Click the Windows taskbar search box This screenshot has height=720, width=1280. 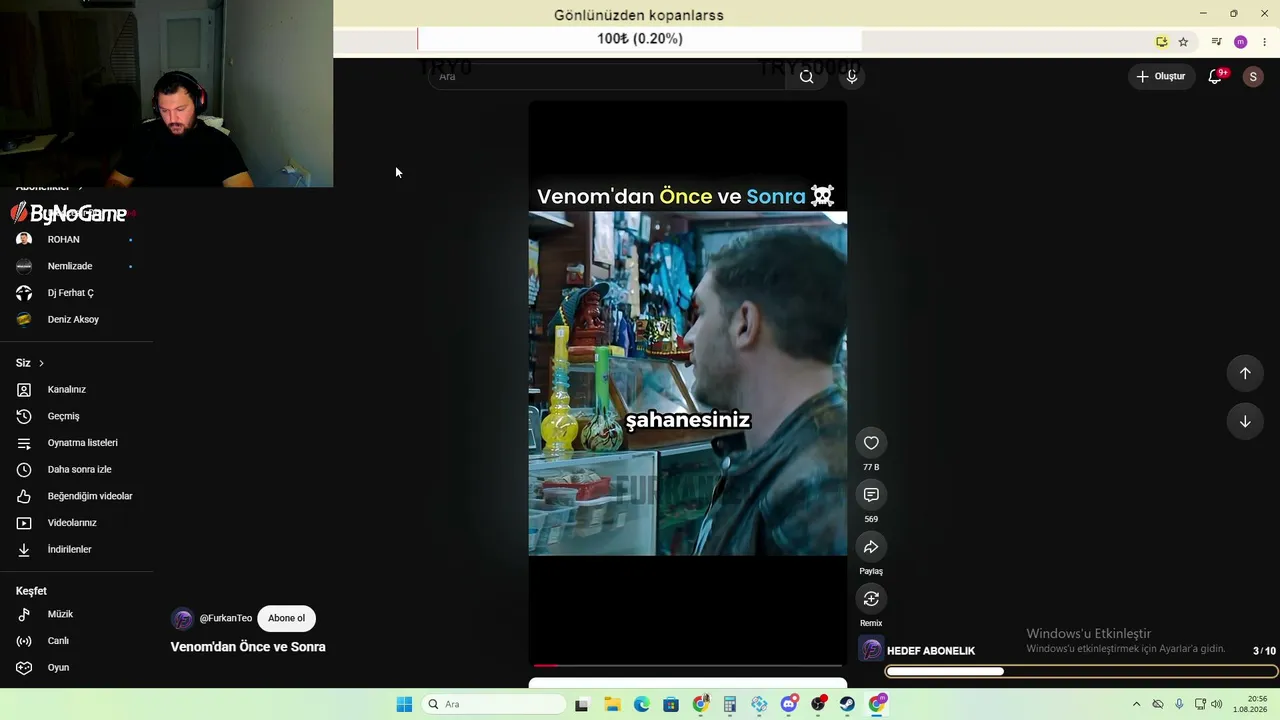[x=493, y=704]
